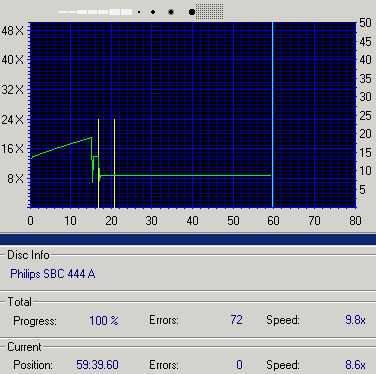Click the total speed value 9.8x
The width and height of the screenshot is (376, 374).
355,320
